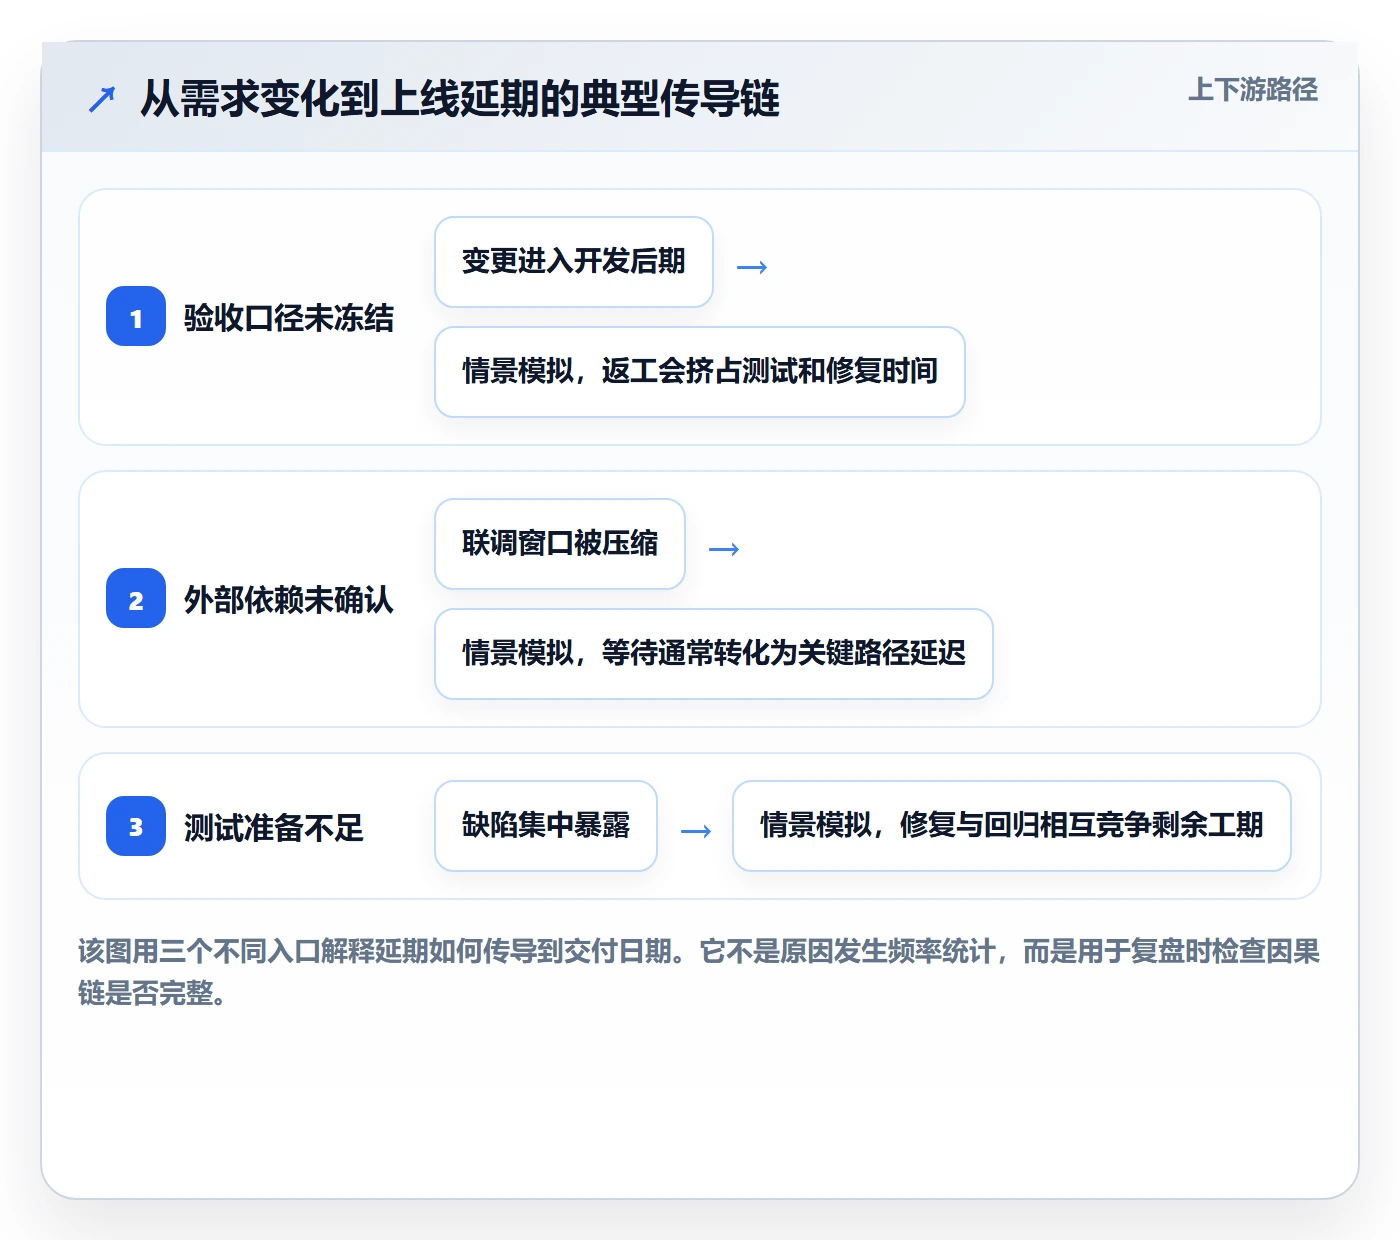Viewport: 1400px width, 1240px height.
Task: Select the 测试准备不足 label
Action: tap(274, 827)
